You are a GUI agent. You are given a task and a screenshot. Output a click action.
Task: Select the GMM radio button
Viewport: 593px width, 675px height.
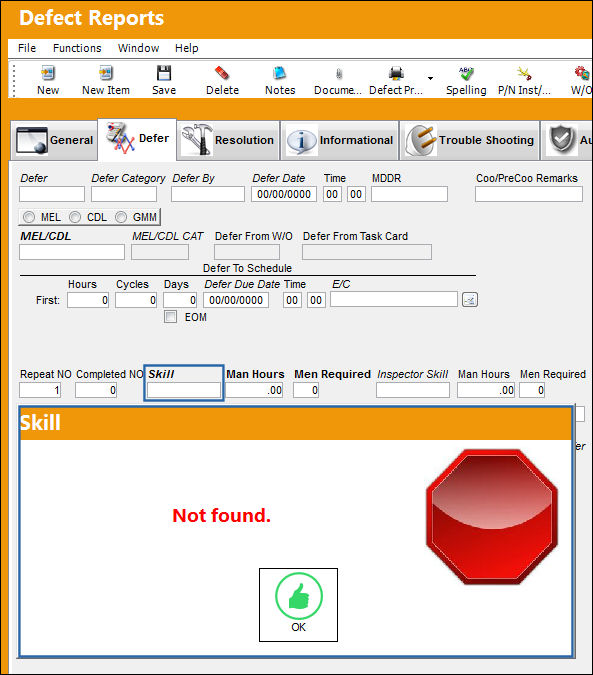point(121,217)
